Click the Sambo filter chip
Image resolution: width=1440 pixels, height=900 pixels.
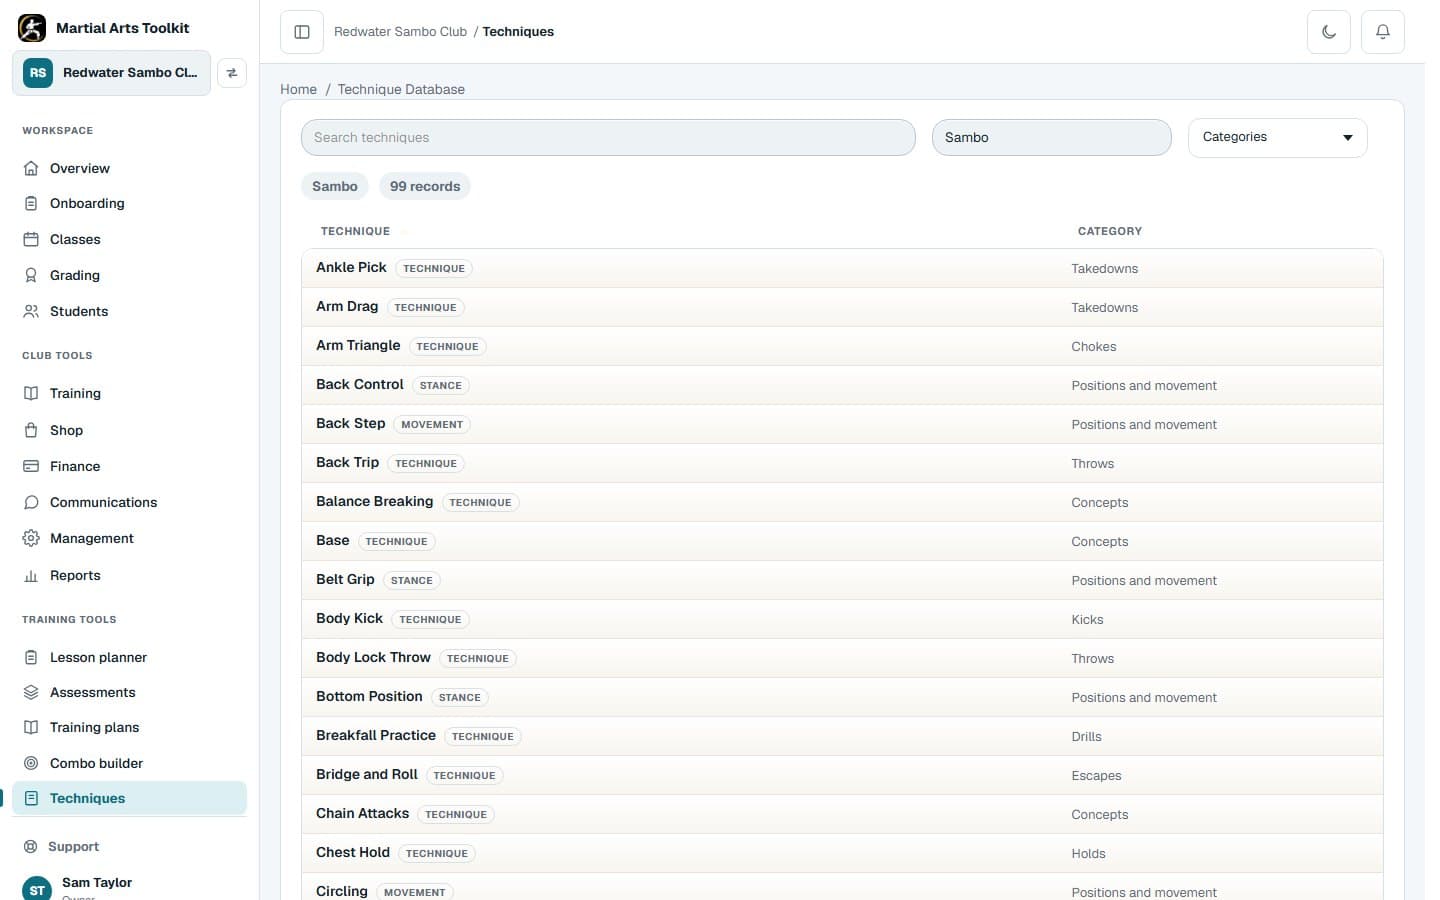(x=335, y=186)
